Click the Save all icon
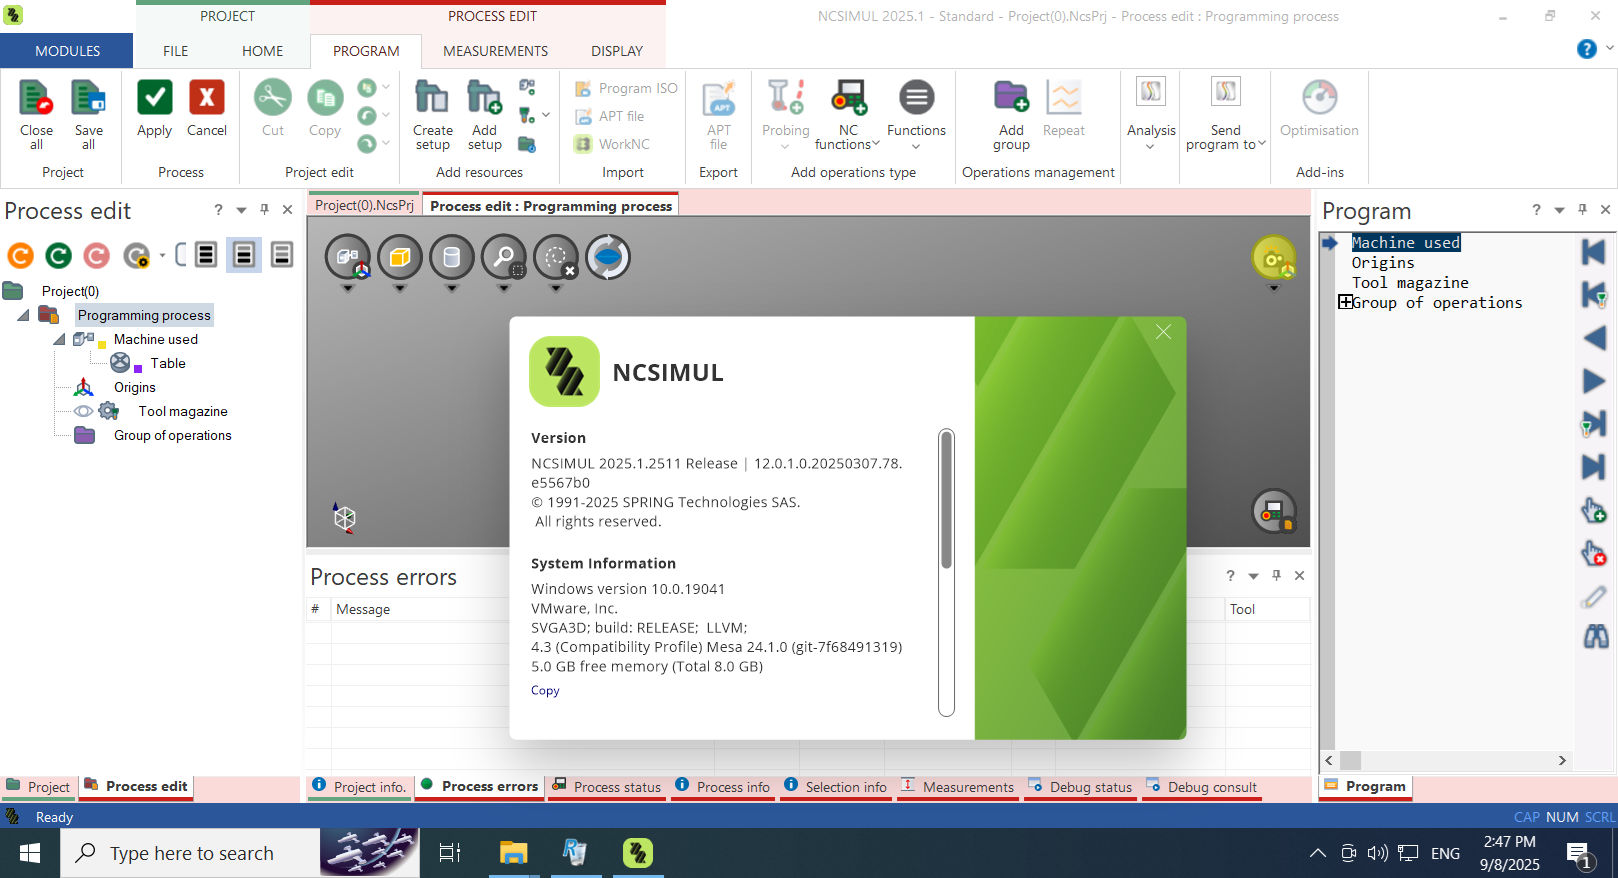 pos(88,98)
